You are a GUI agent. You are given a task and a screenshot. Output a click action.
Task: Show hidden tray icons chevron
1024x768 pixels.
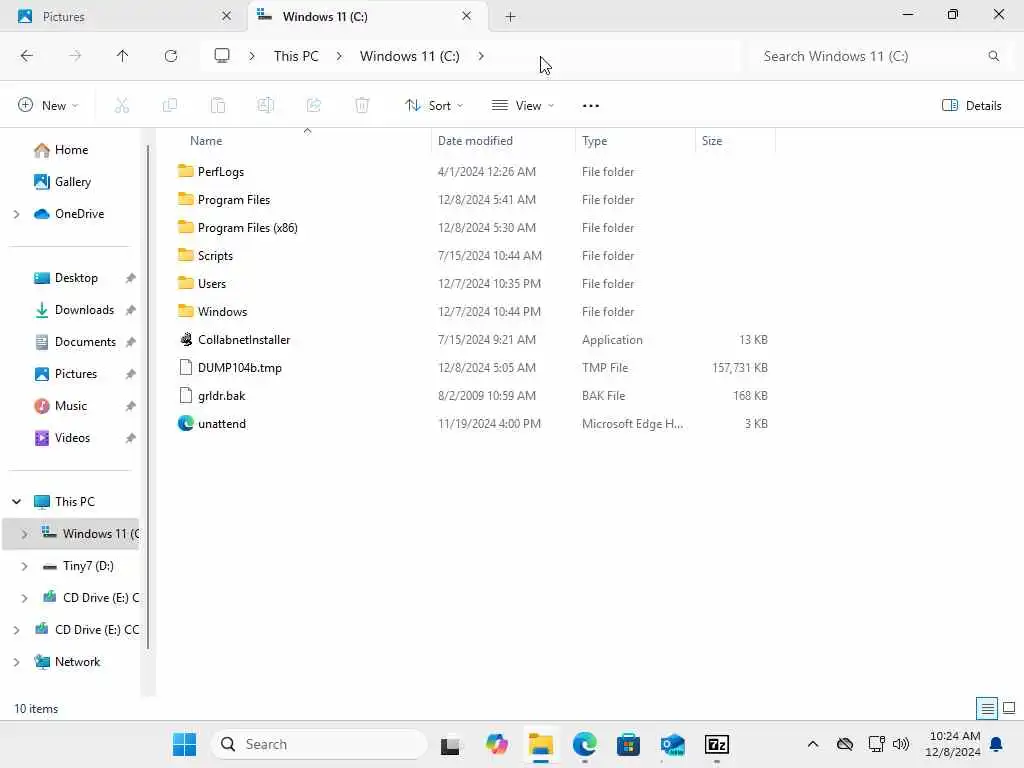click(x=813, y=744)
